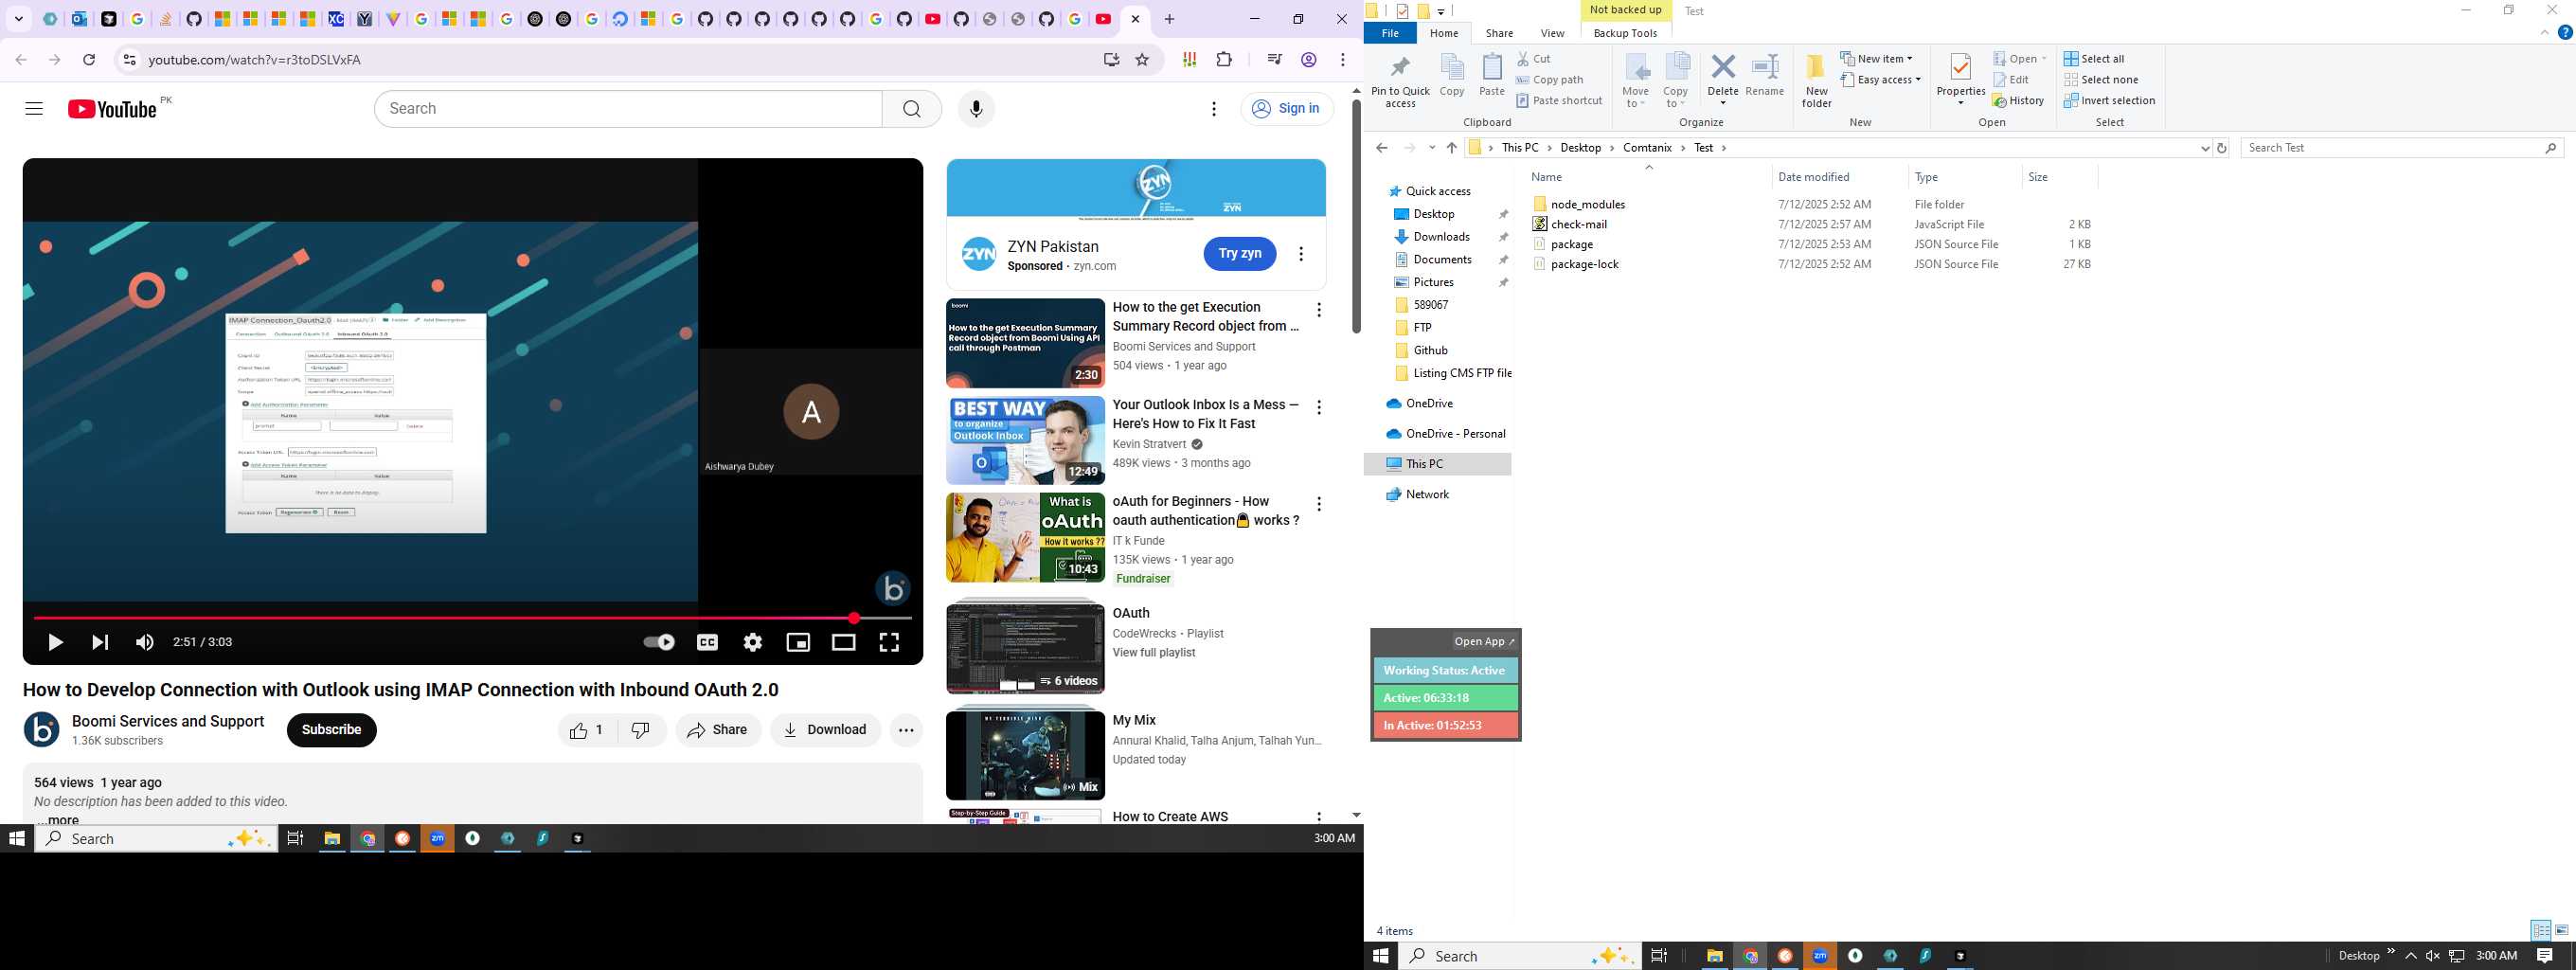Image resolution: width=2576 pixels, height=970 pixels.
Task: Skip to the next video
Action: pos(100,642)
